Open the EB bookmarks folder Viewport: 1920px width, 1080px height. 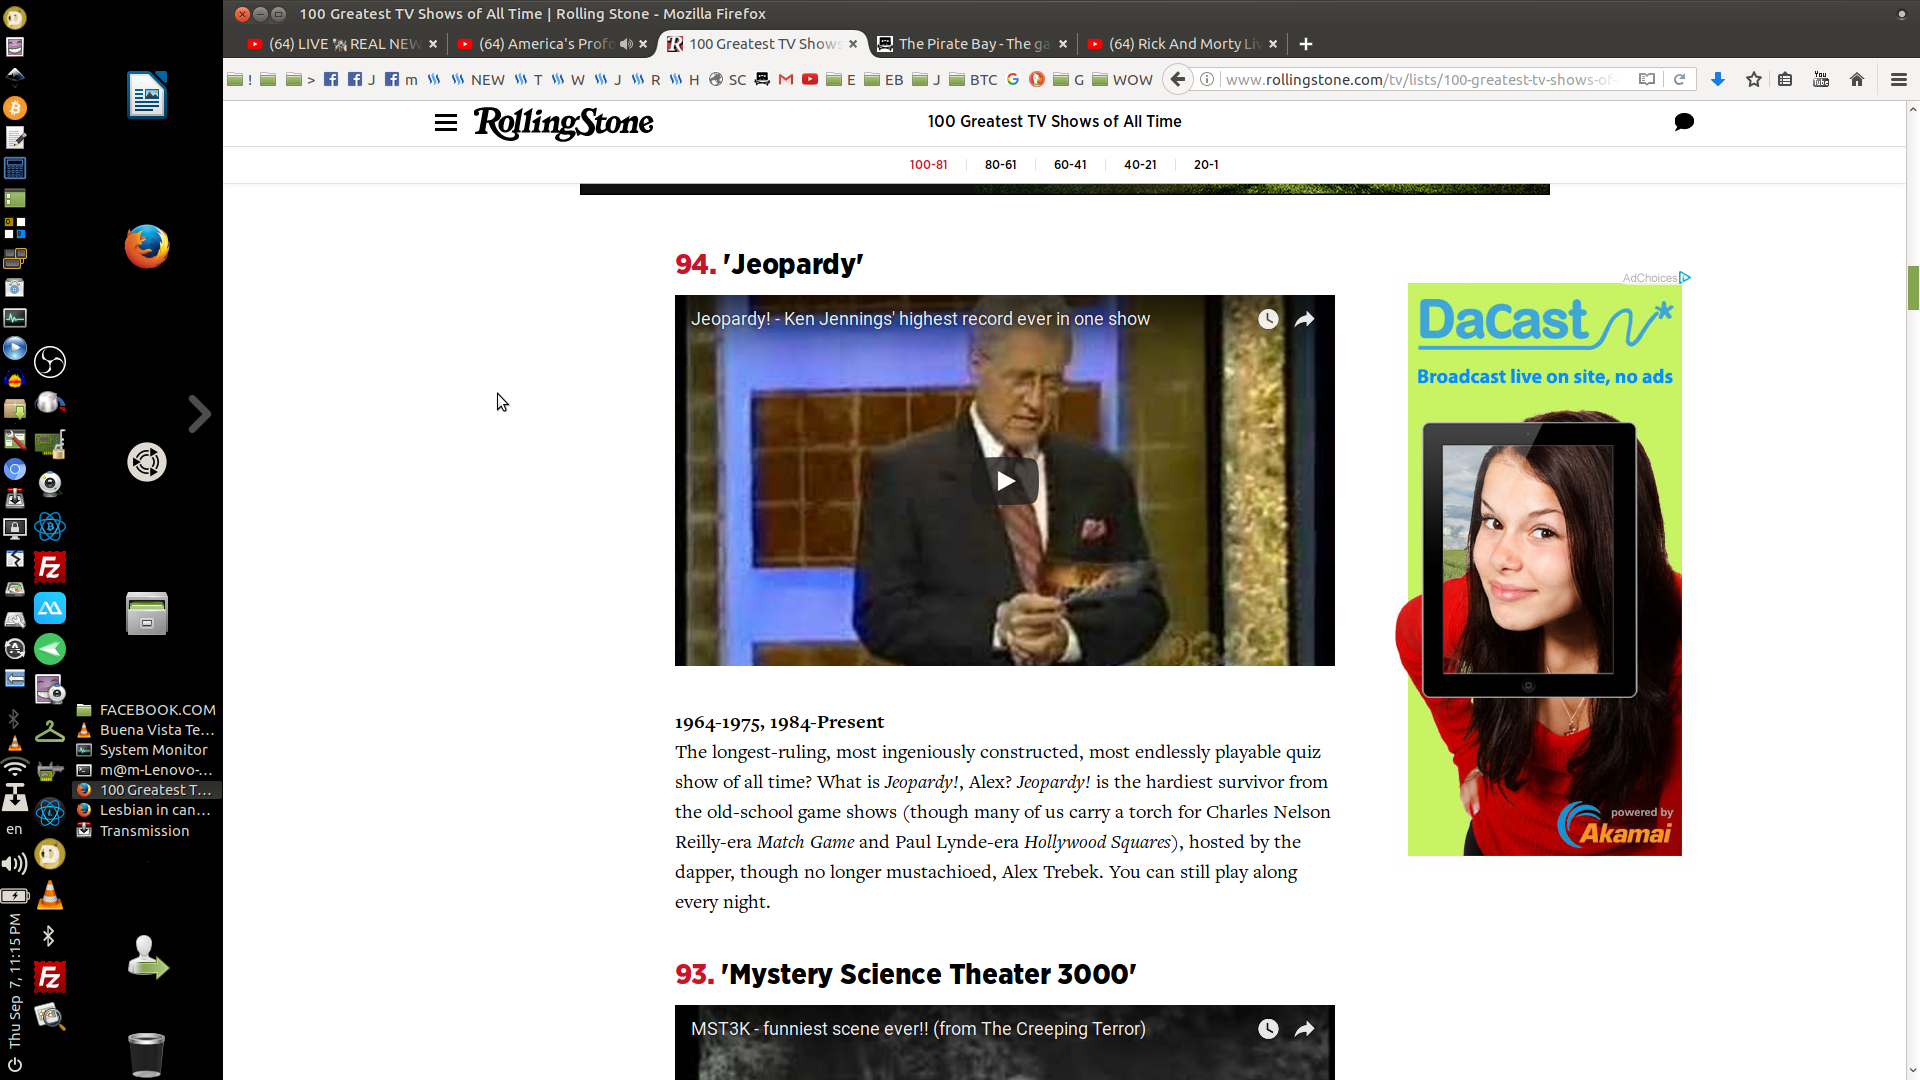pyautogui.click(x=883, y=80)
